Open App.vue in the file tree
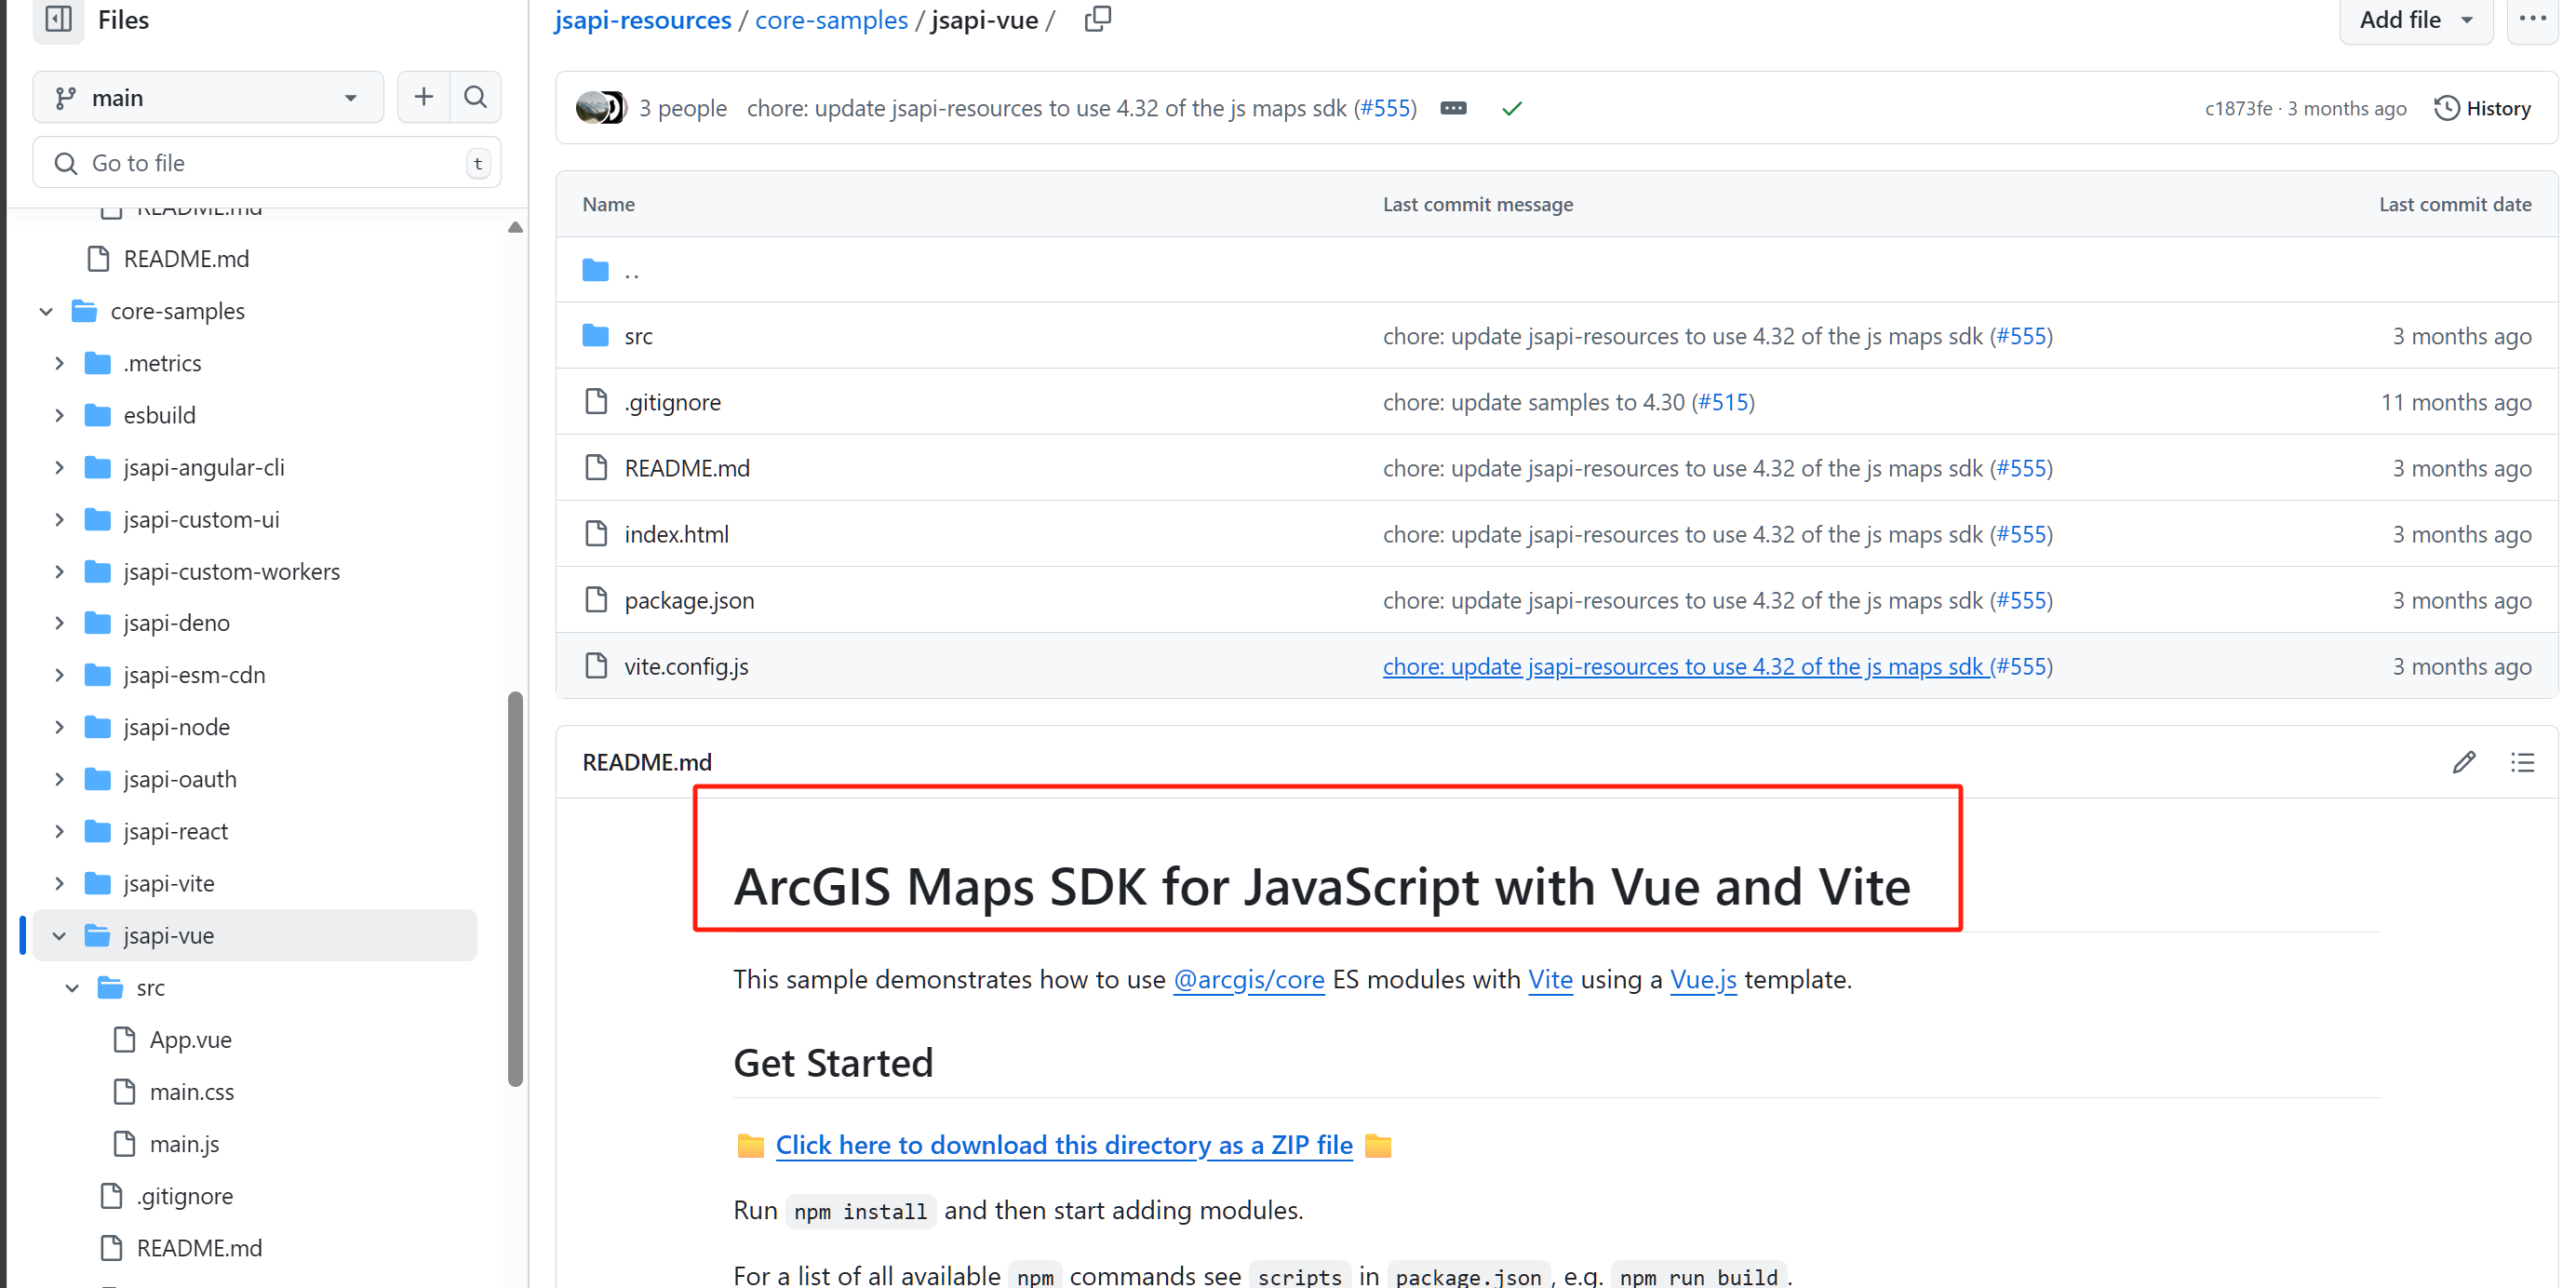2576x1288 pixels. click(x=190, y=1039)
